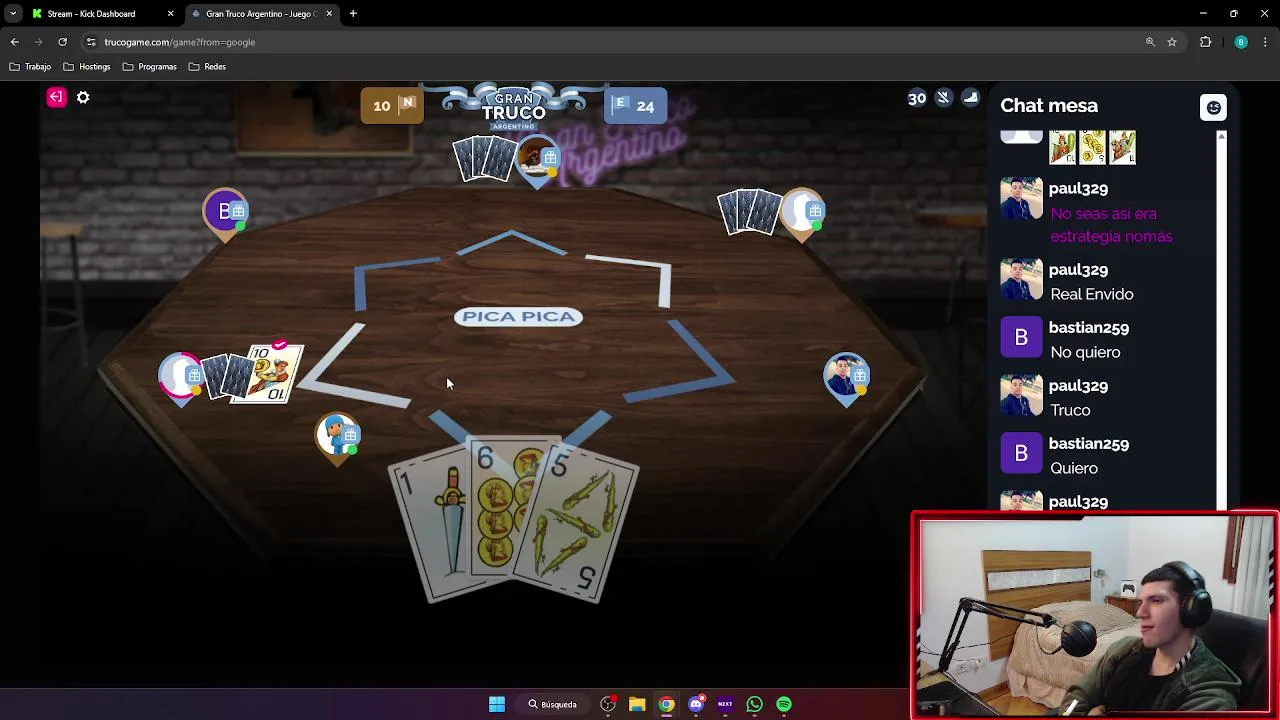Viewport: 1280px width, 720px height.
Task: Bookmark this page with star icon
Action: pyautogui.click(x=1172, y=42)
